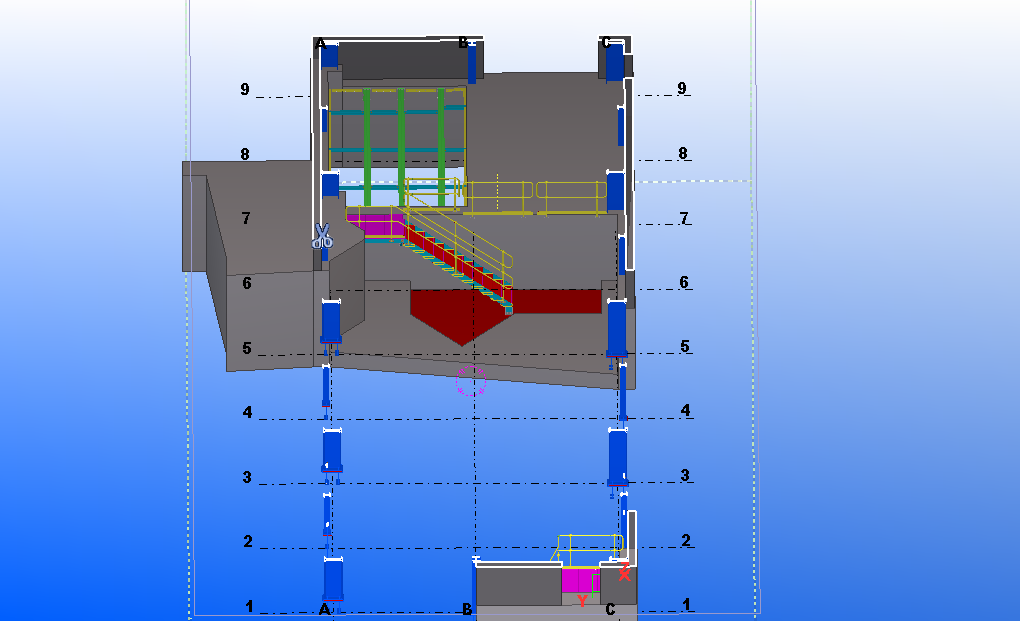Click the red Y axis marker

582,600
